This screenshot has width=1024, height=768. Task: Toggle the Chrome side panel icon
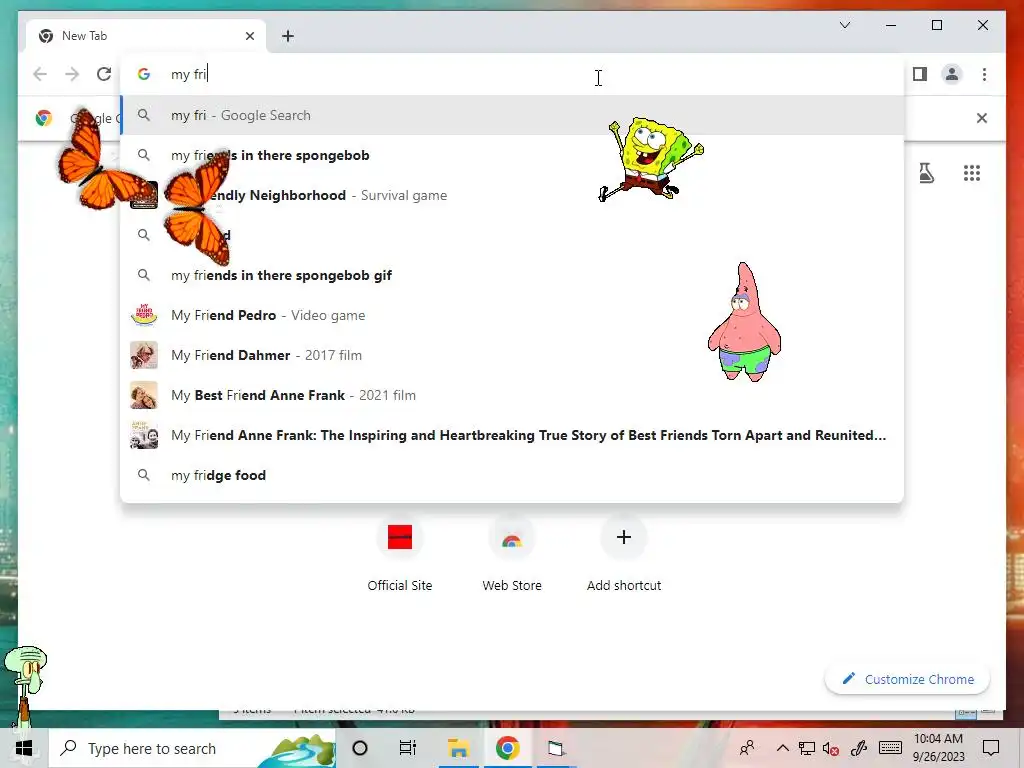pos(920,74)
